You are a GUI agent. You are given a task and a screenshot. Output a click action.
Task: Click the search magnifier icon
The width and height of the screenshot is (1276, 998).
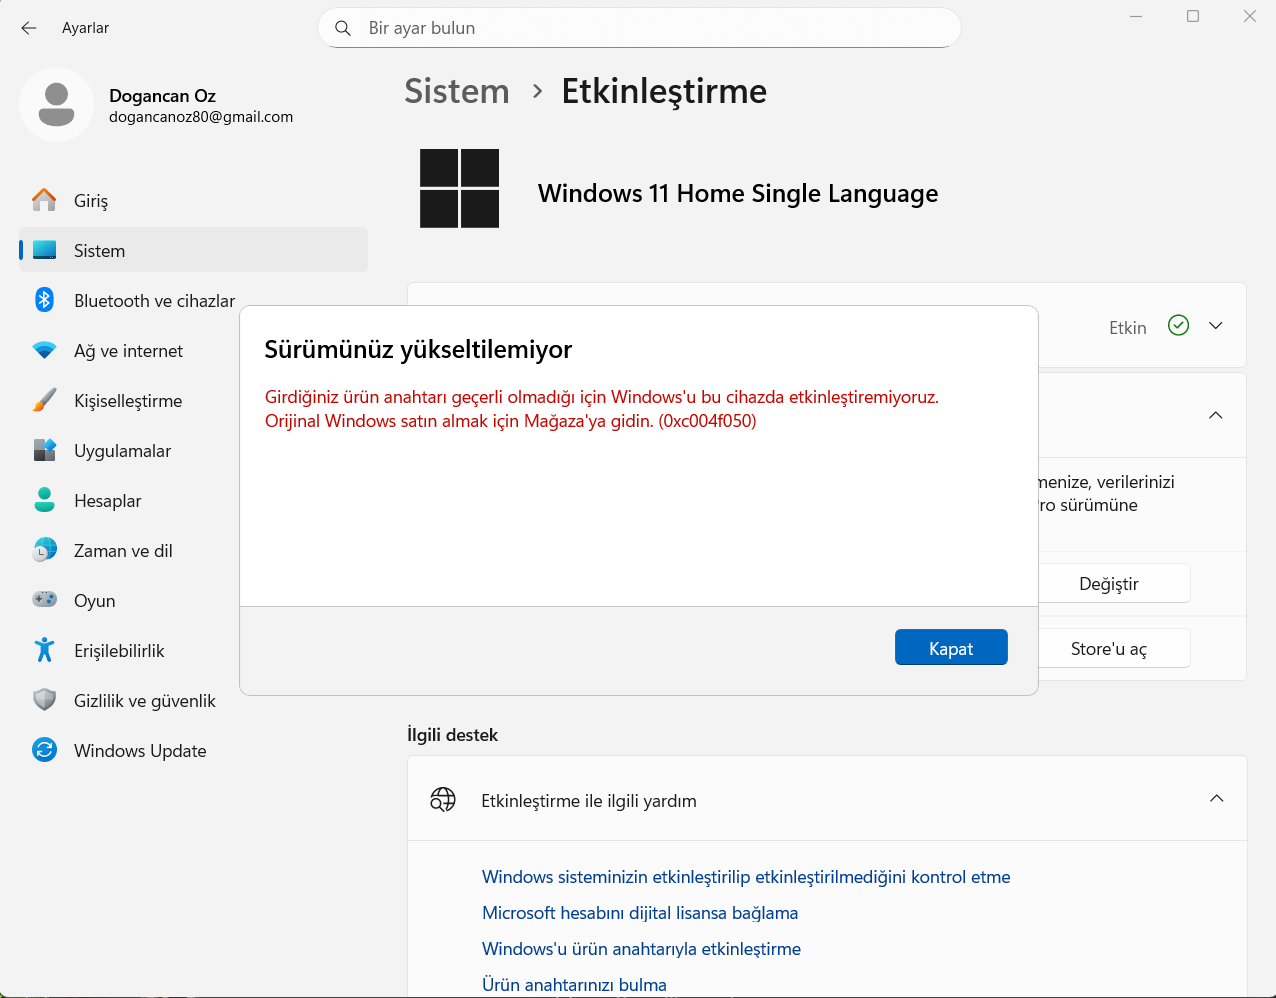coord(343,28)
